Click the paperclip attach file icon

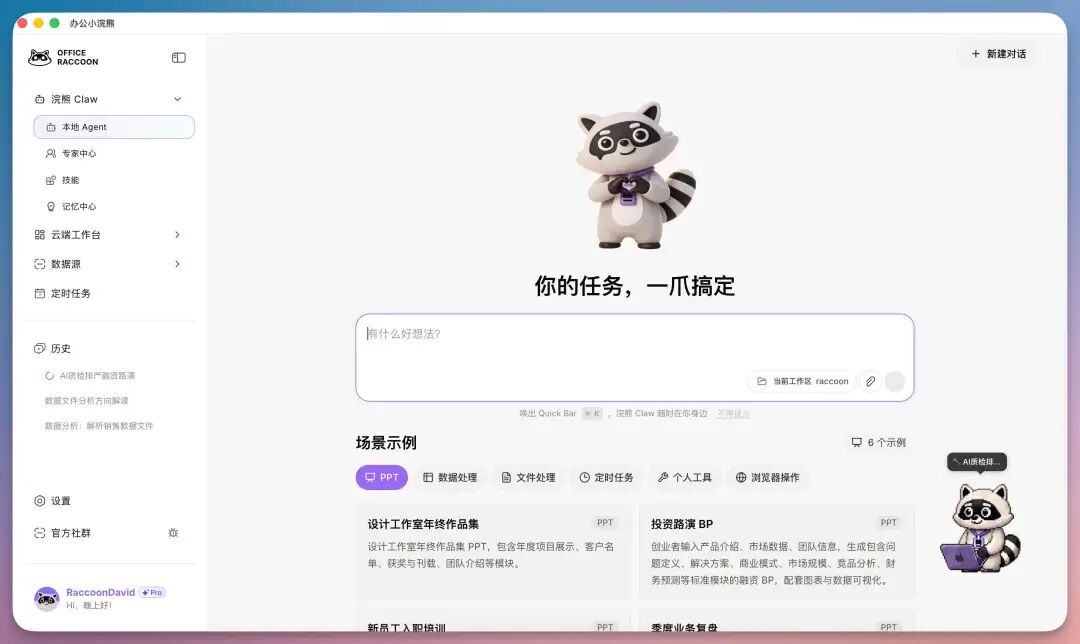coord(871,381)
